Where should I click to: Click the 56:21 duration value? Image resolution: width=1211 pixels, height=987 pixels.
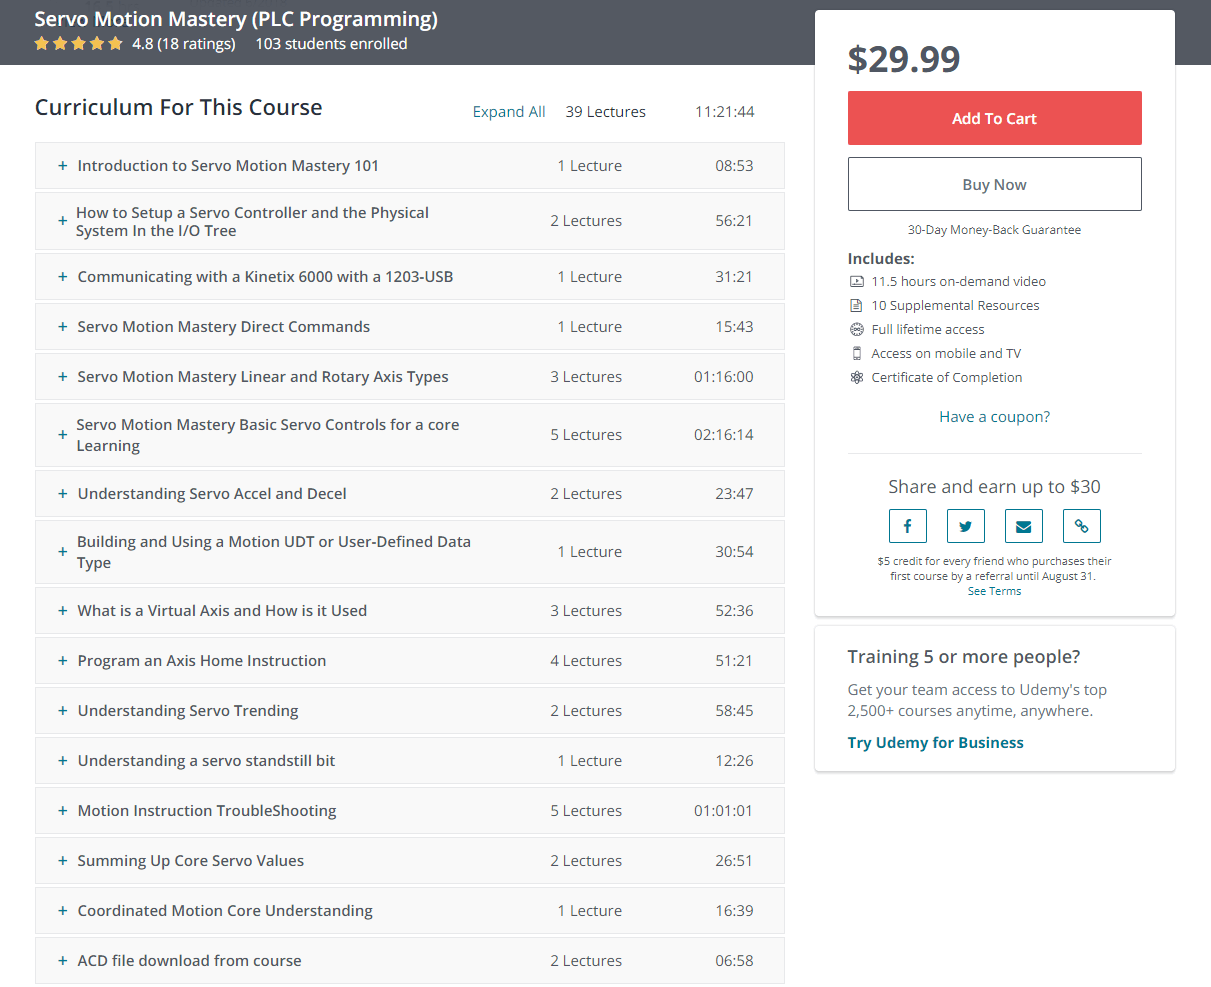point(734,221)
